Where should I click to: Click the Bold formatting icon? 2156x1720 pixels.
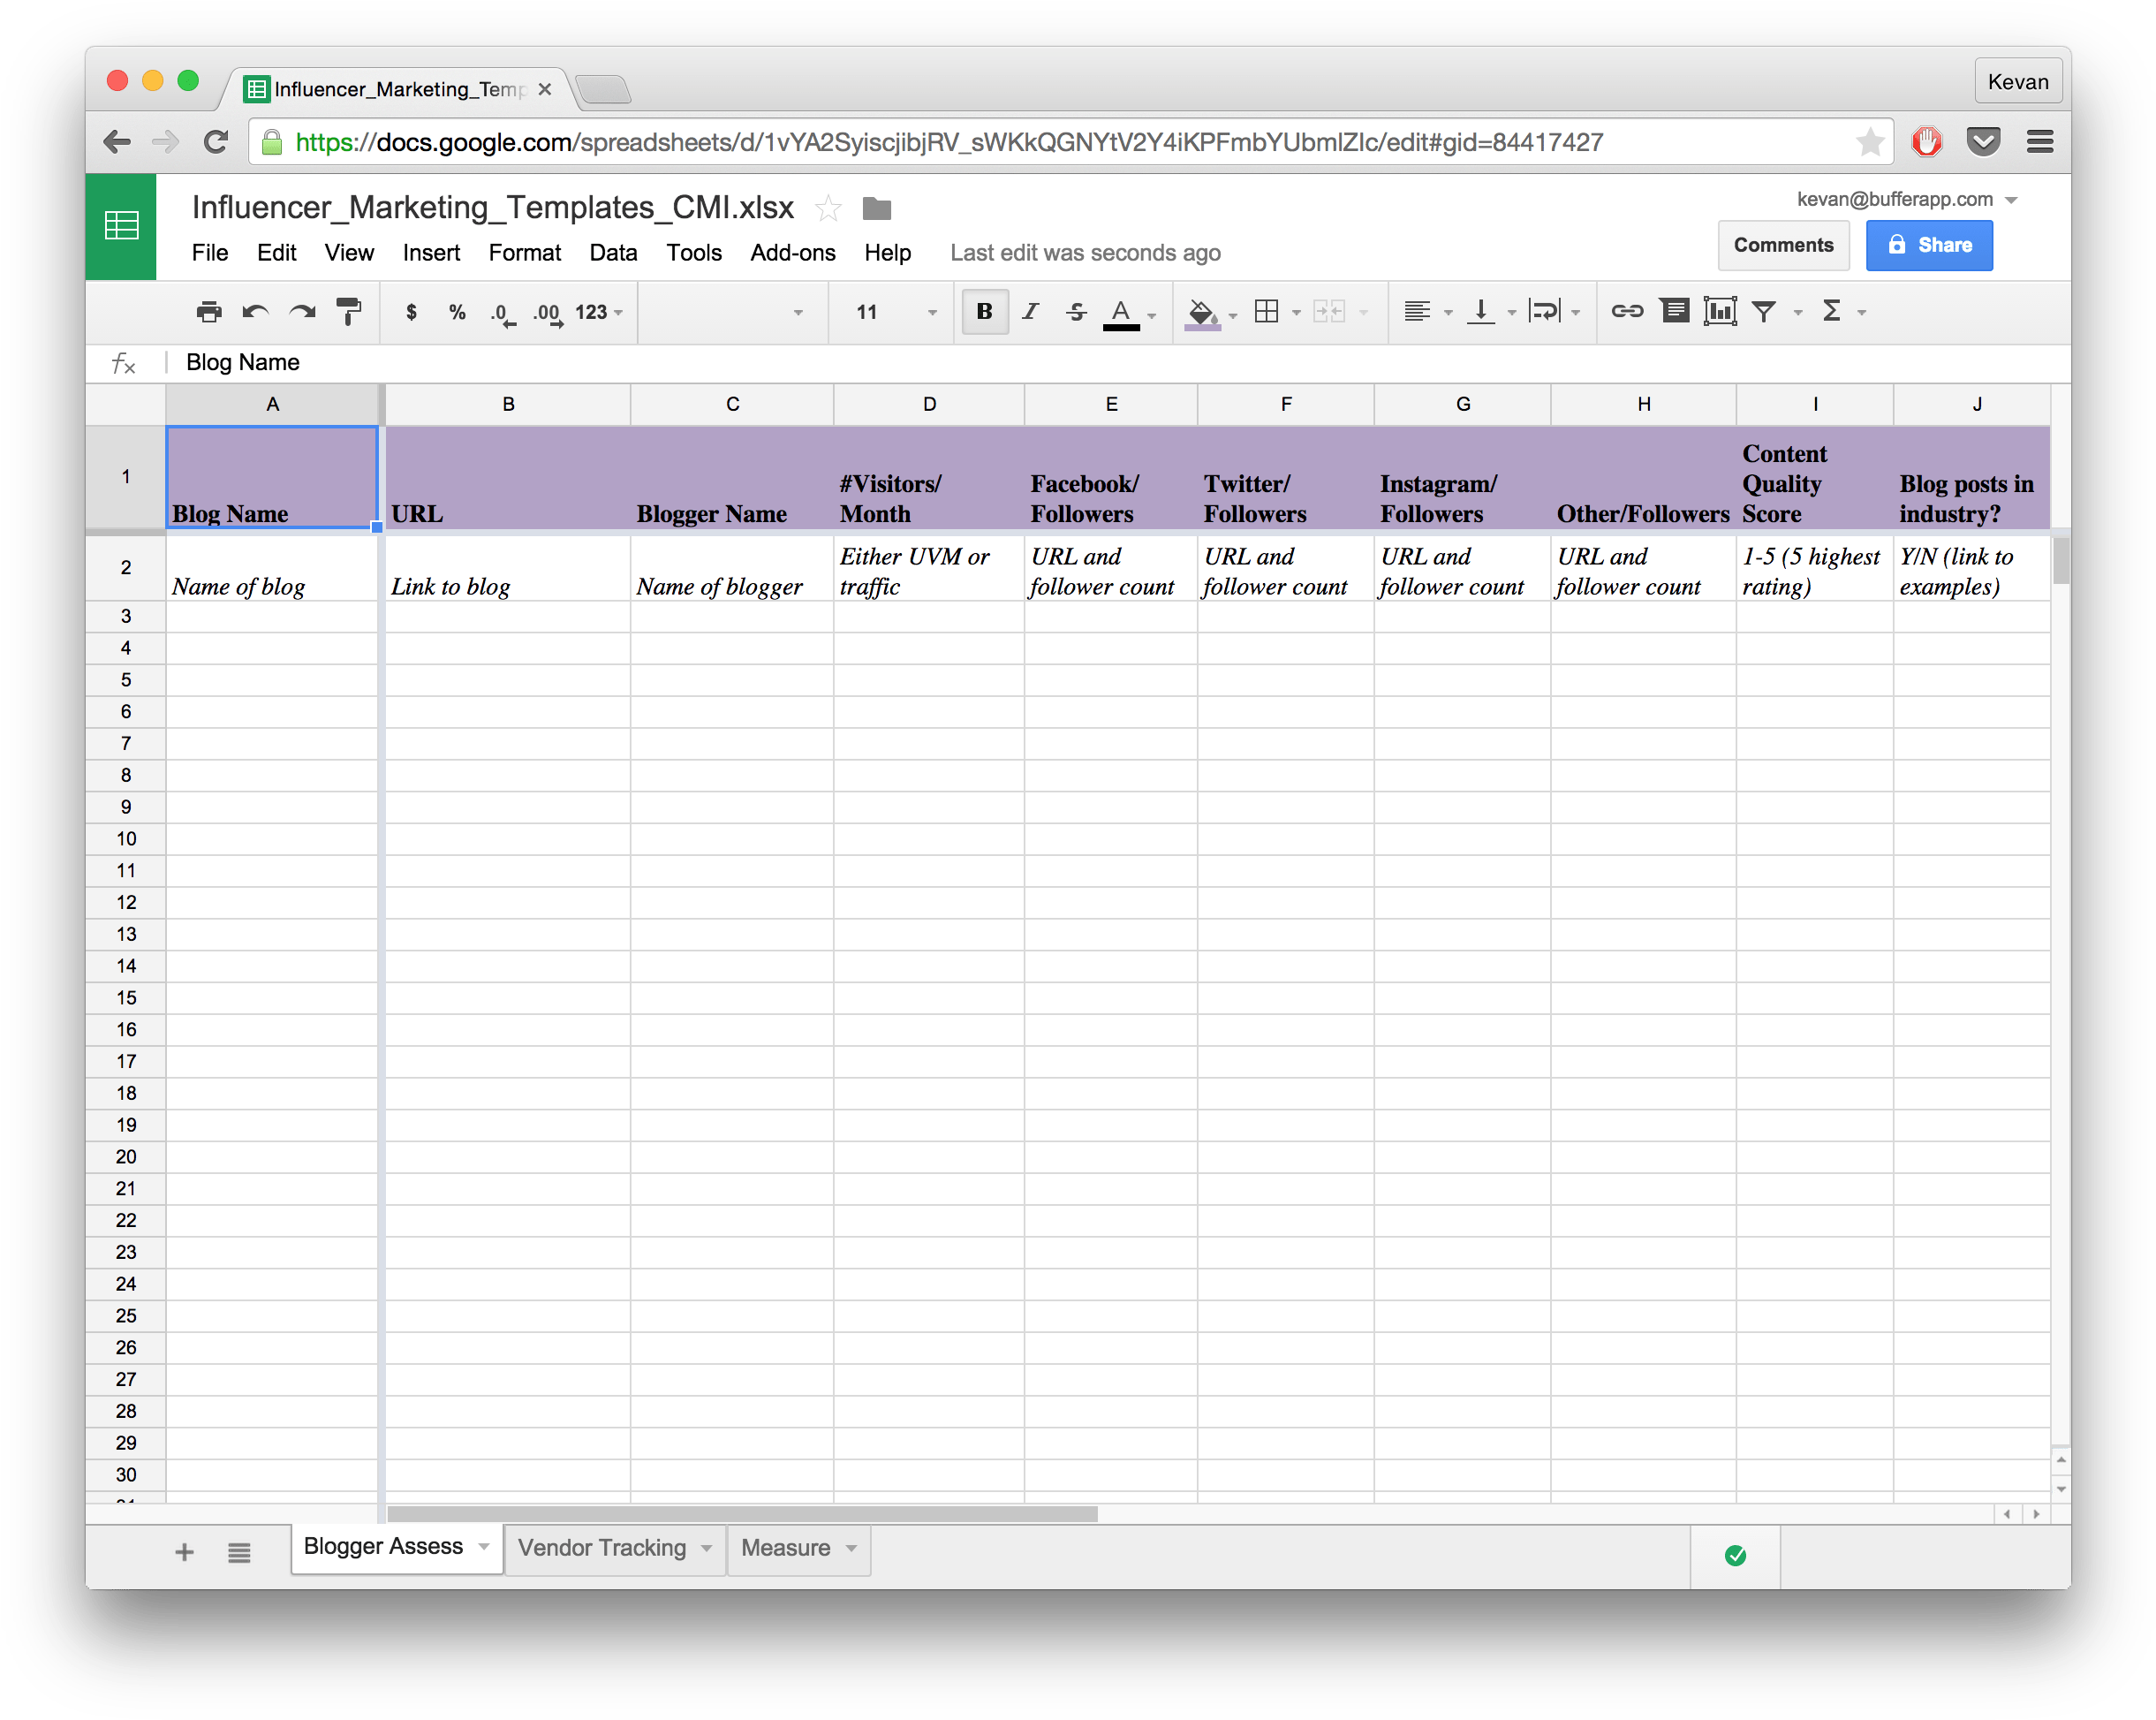coord(986,311)
